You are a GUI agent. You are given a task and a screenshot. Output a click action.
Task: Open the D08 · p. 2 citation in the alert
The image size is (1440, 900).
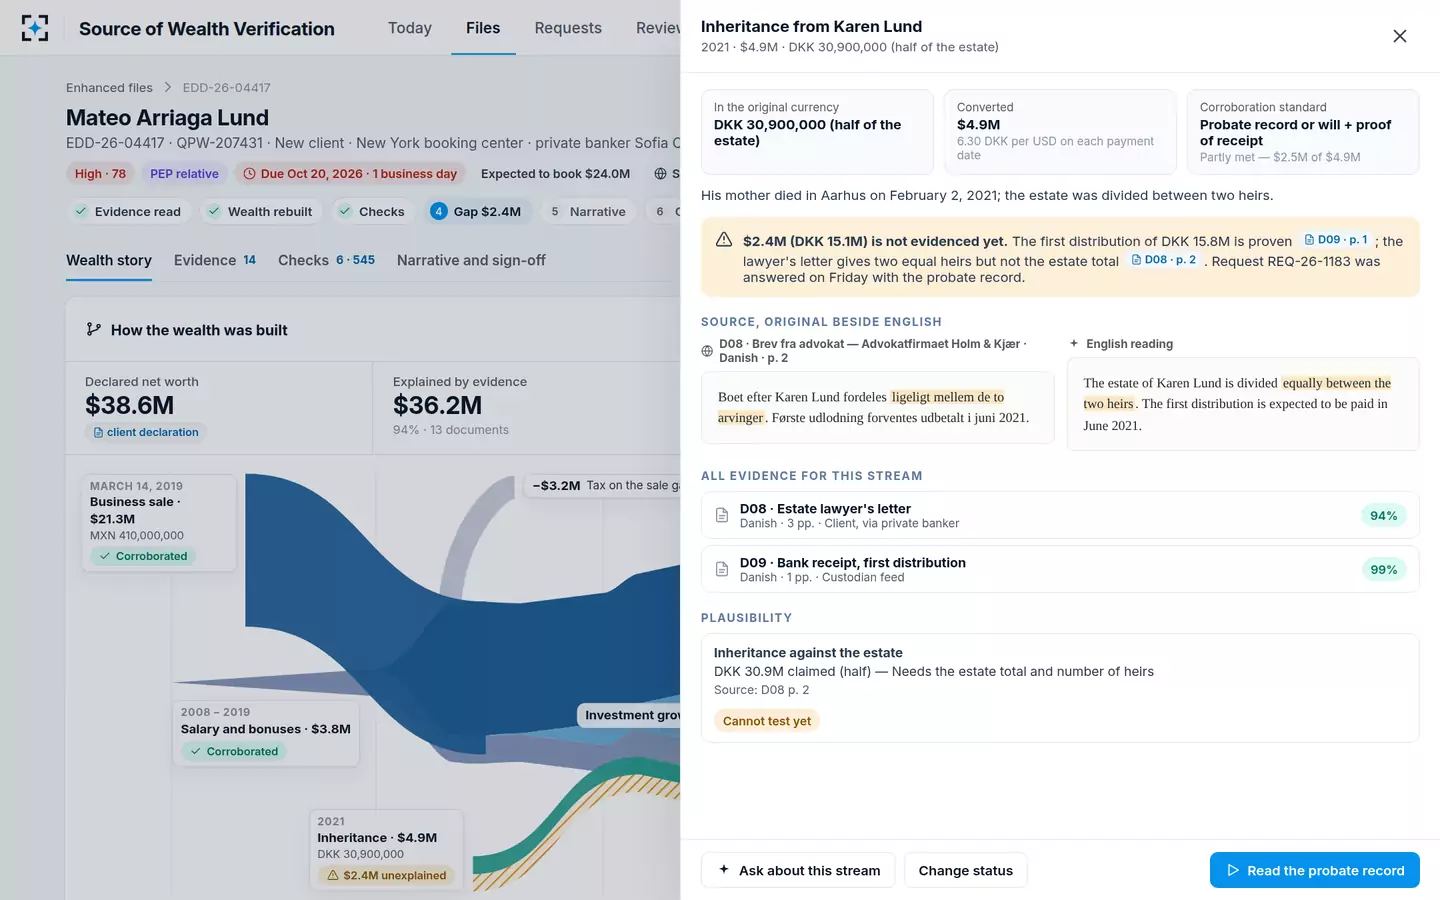[x=1163, y=260]
